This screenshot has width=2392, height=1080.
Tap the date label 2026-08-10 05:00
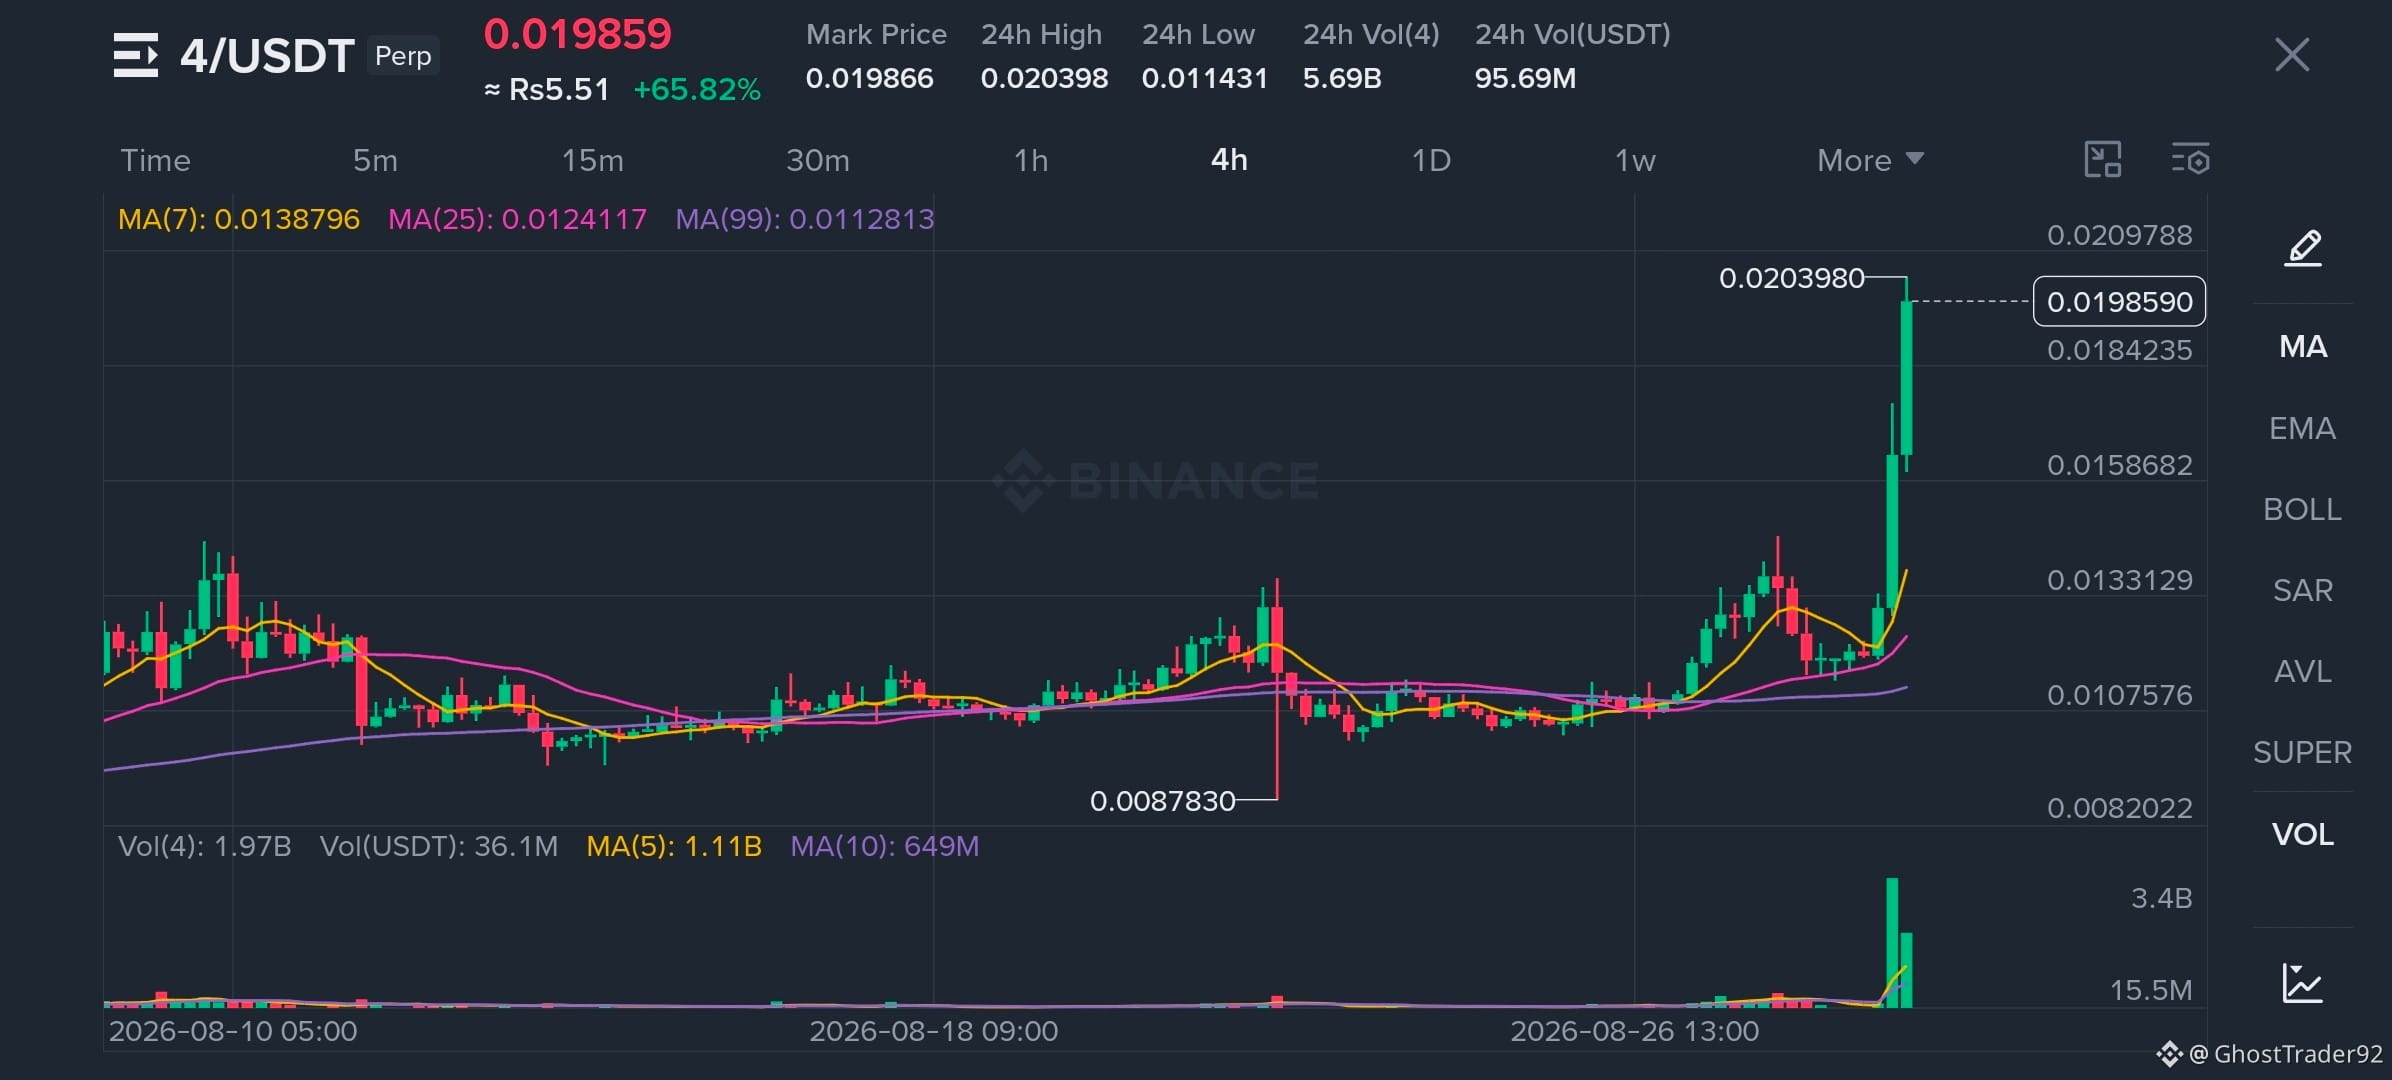tap(233, 1031)
